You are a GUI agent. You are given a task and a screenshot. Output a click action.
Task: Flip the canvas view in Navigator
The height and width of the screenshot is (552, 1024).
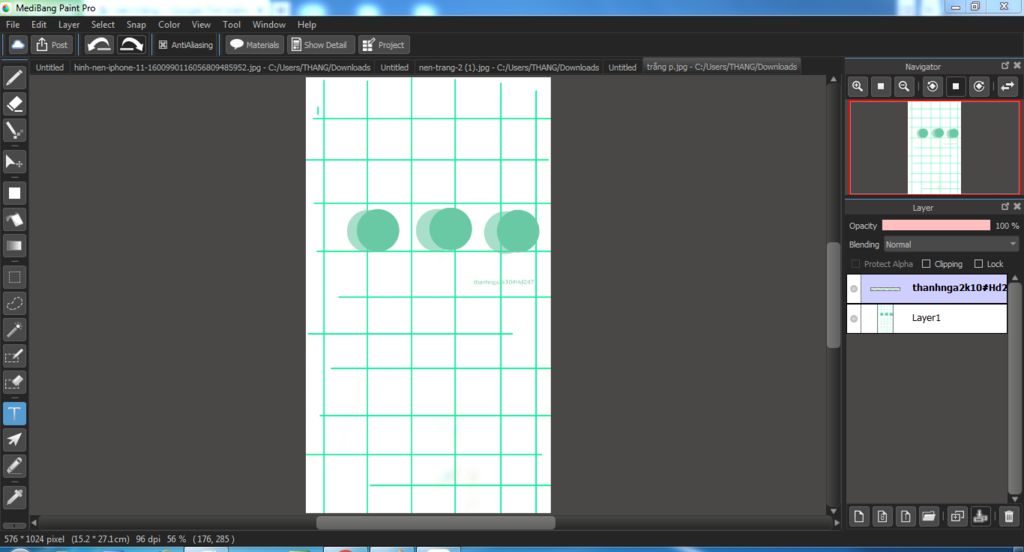click(1008, 86)
